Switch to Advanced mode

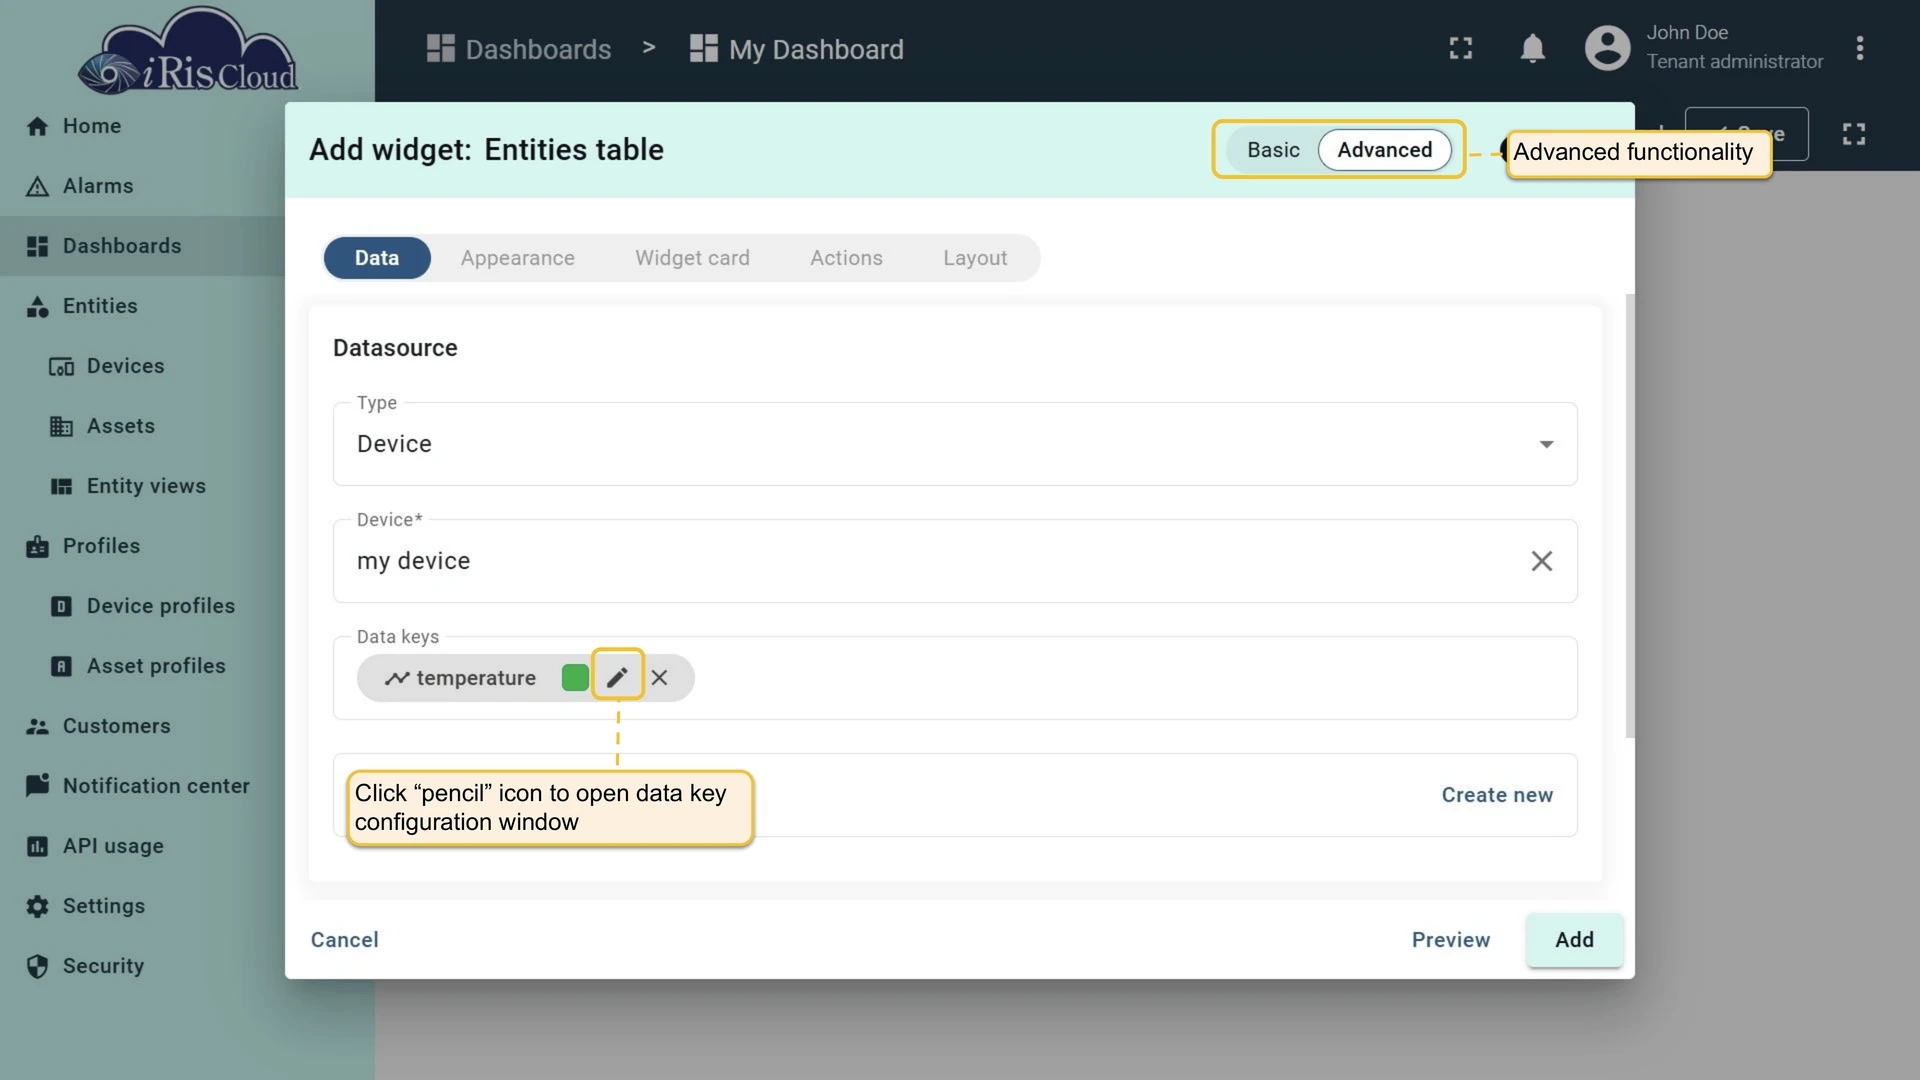pos(1385,150)
